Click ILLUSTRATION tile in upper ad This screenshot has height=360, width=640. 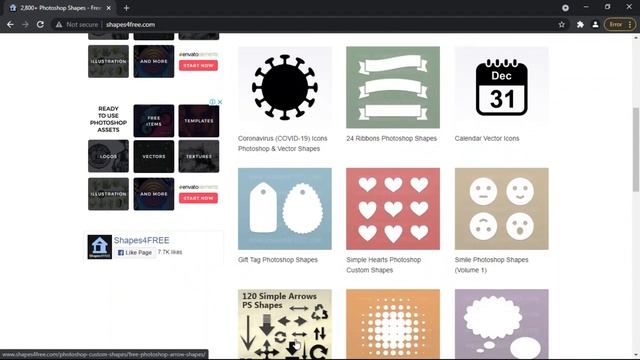[x=108, y=61]
